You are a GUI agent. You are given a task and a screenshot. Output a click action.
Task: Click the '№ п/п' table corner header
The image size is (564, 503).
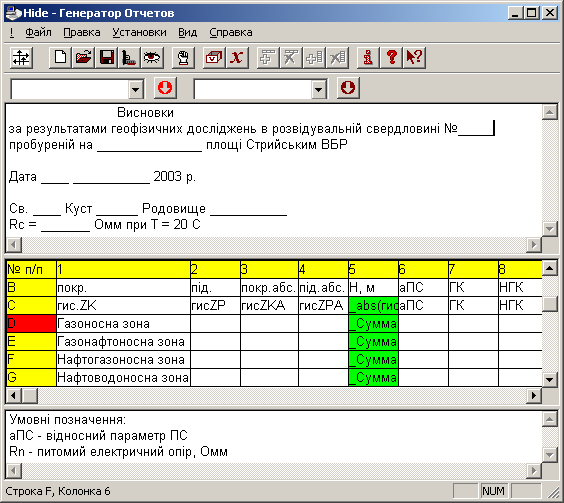31,269
